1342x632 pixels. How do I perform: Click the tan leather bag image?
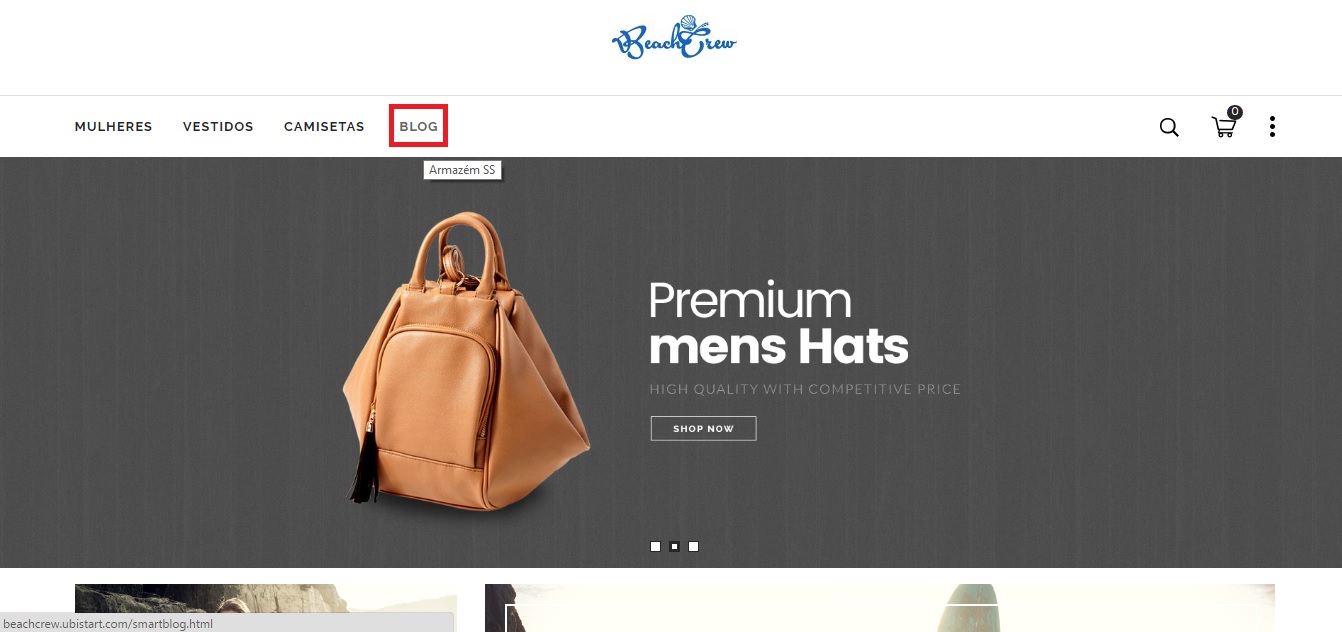[x=466, y=362]
